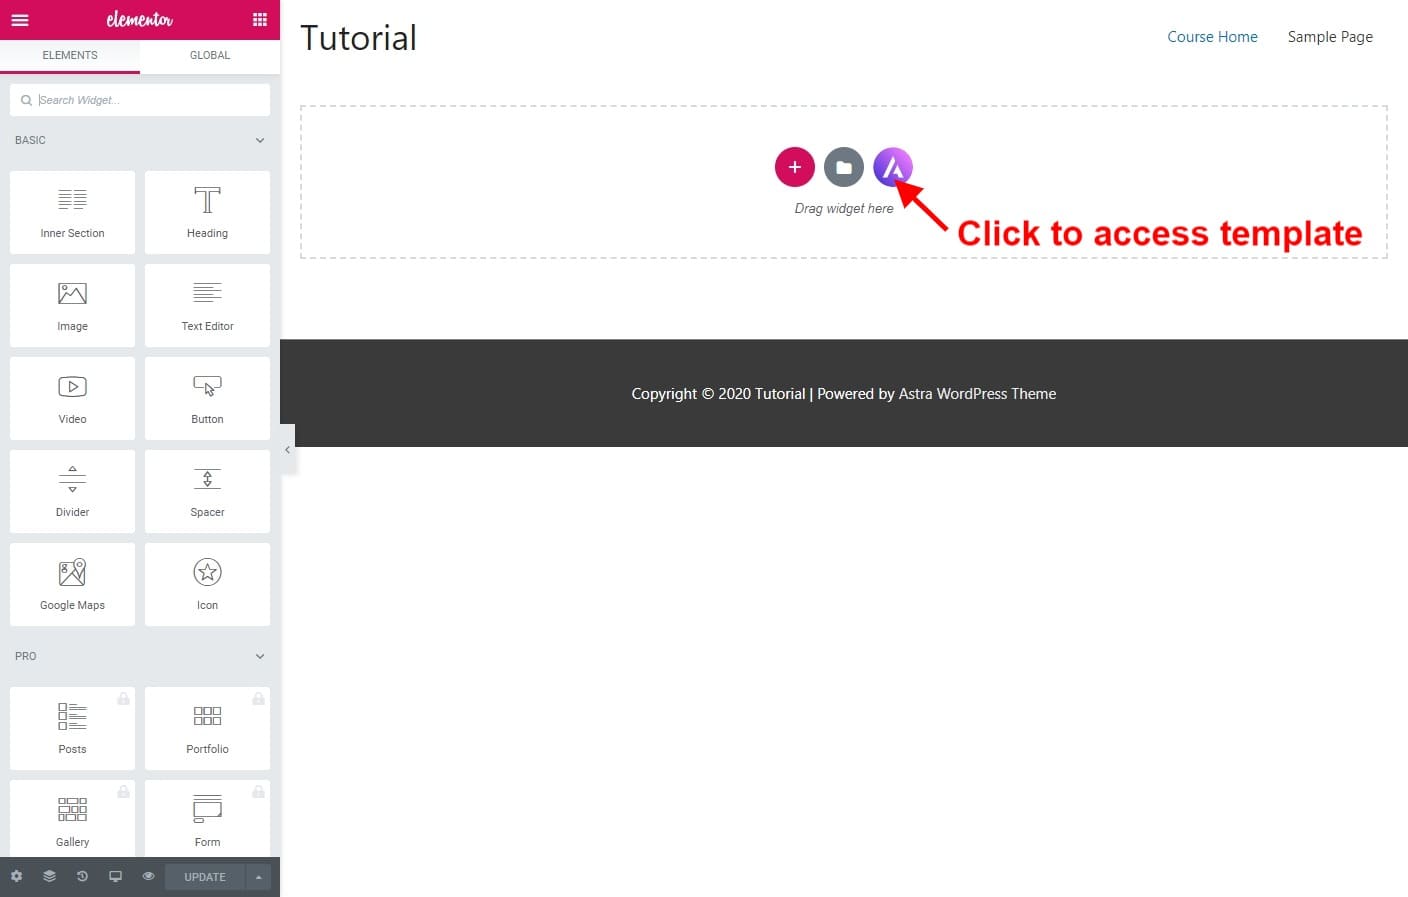Select the Divider widget
Screen dimensions: 1408x897
click(72, 491)
